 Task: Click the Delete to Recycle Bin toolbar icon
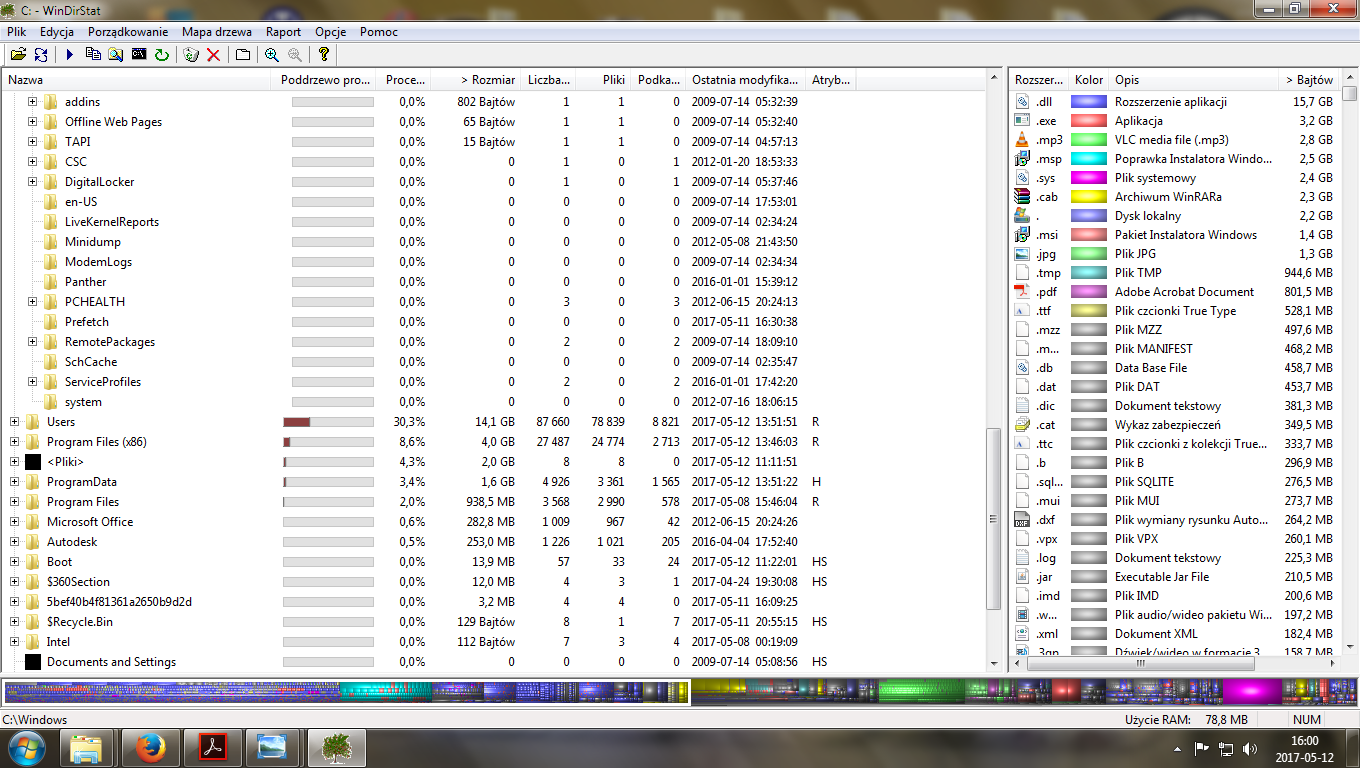191,54
